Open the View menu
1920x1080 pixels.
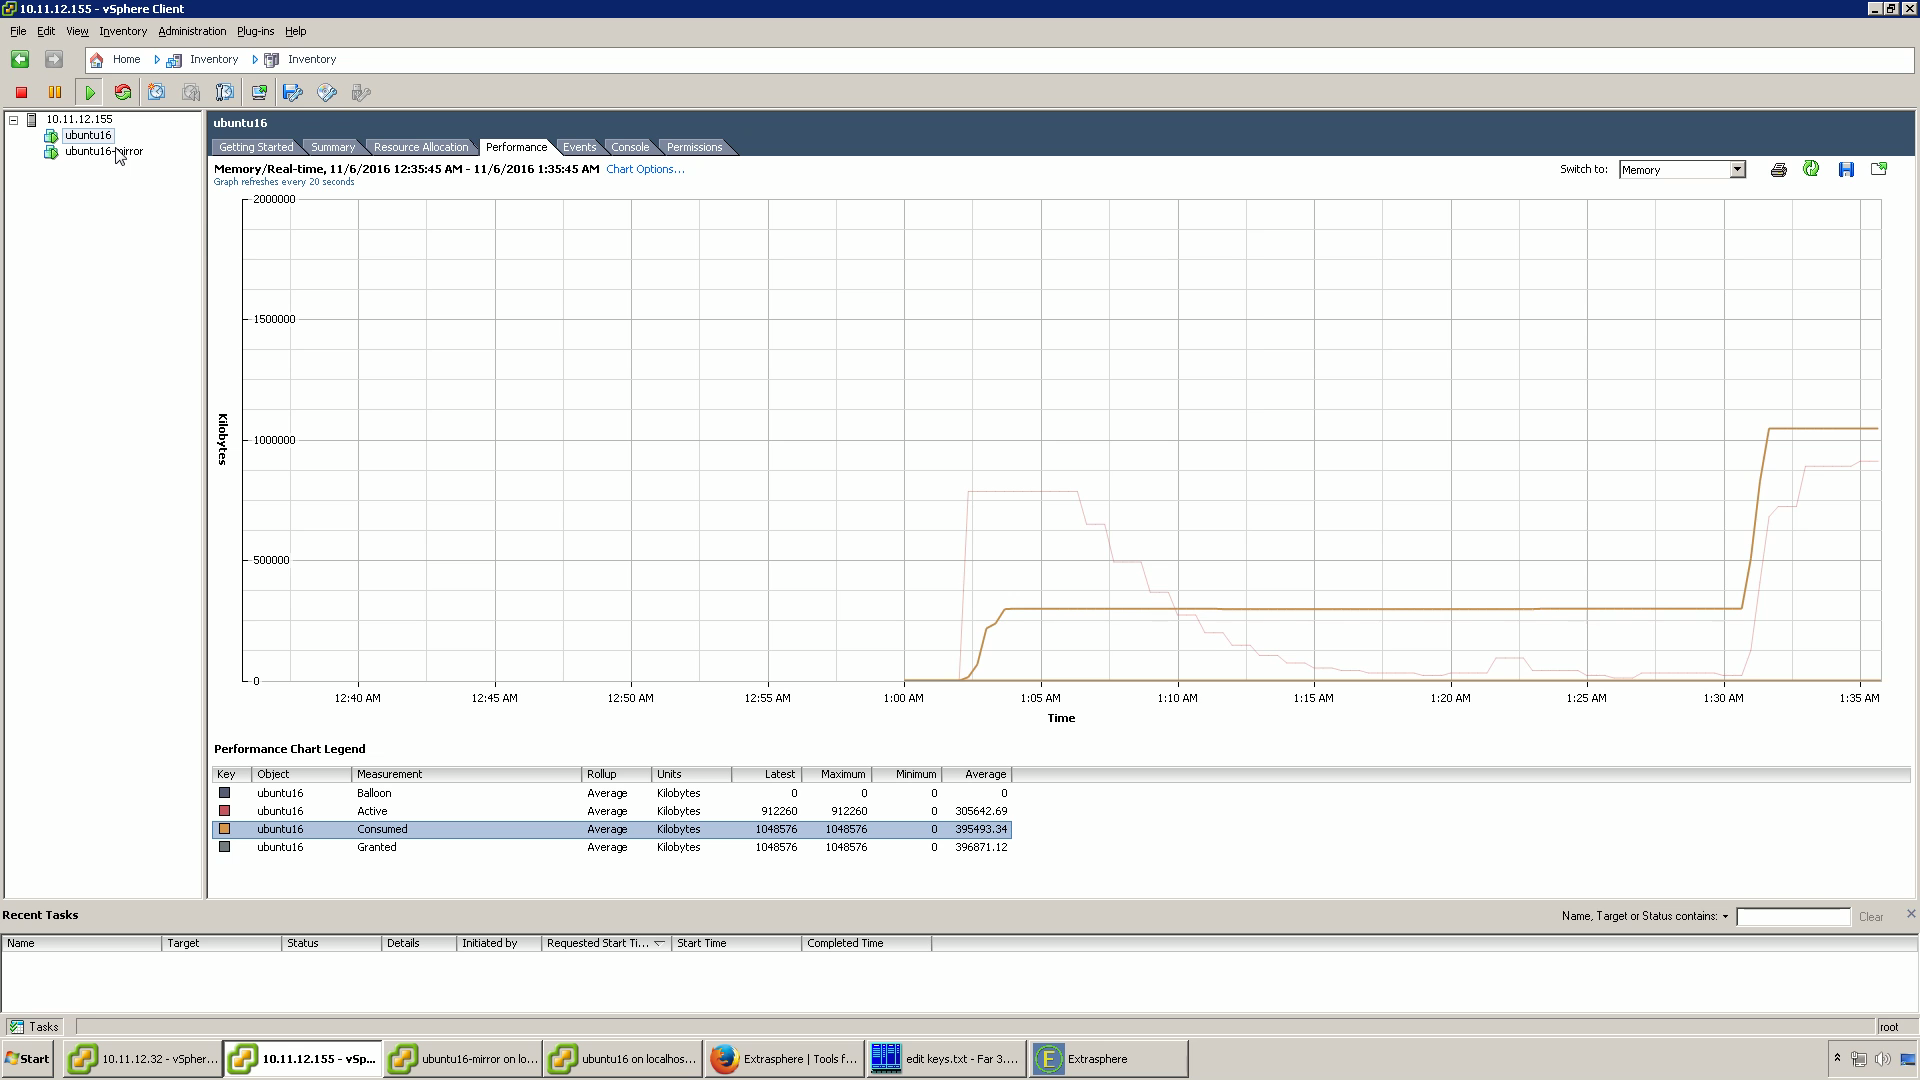(77, 31)
